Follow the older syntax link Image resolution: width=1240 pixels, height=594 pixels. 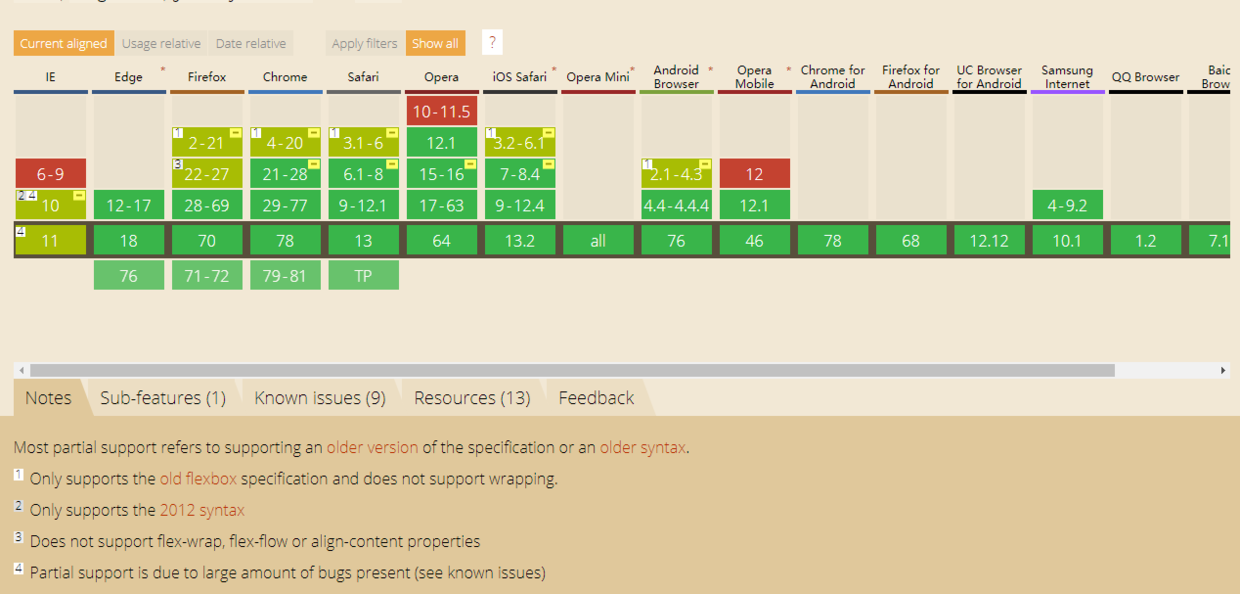pyautogui.click(x=642, y=448)
